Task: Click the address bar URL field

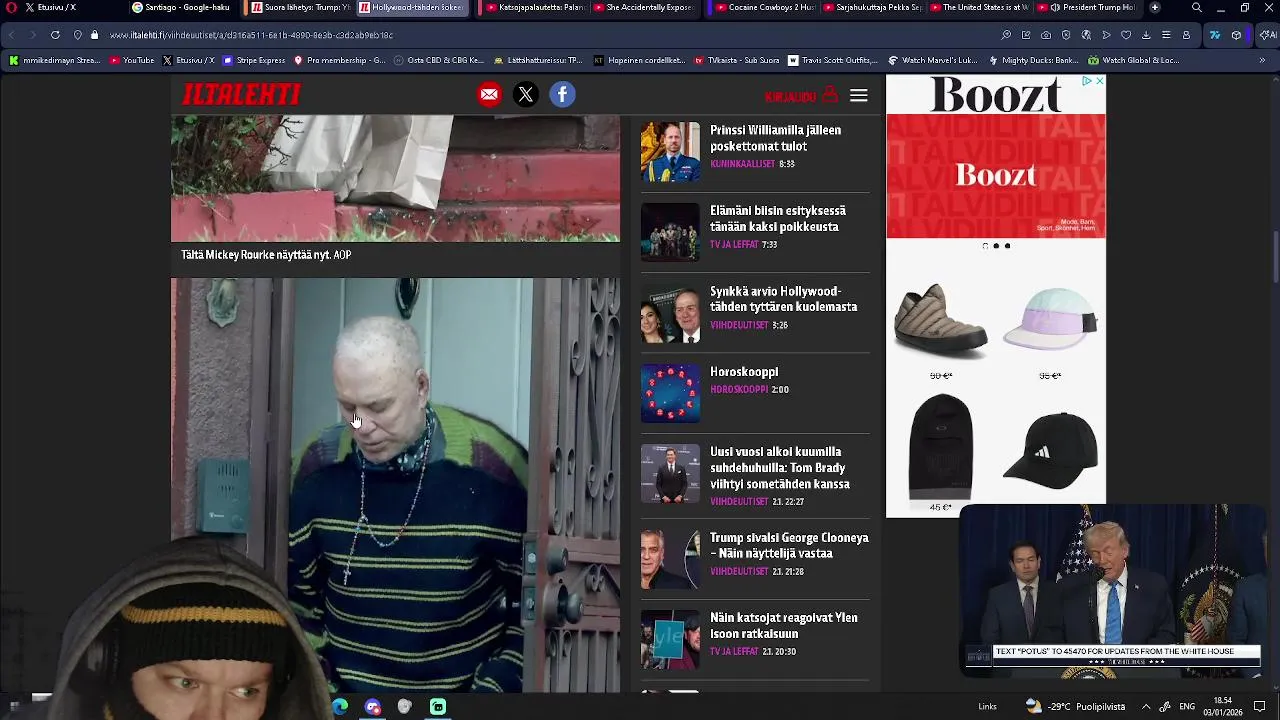Action: [500, 35]
